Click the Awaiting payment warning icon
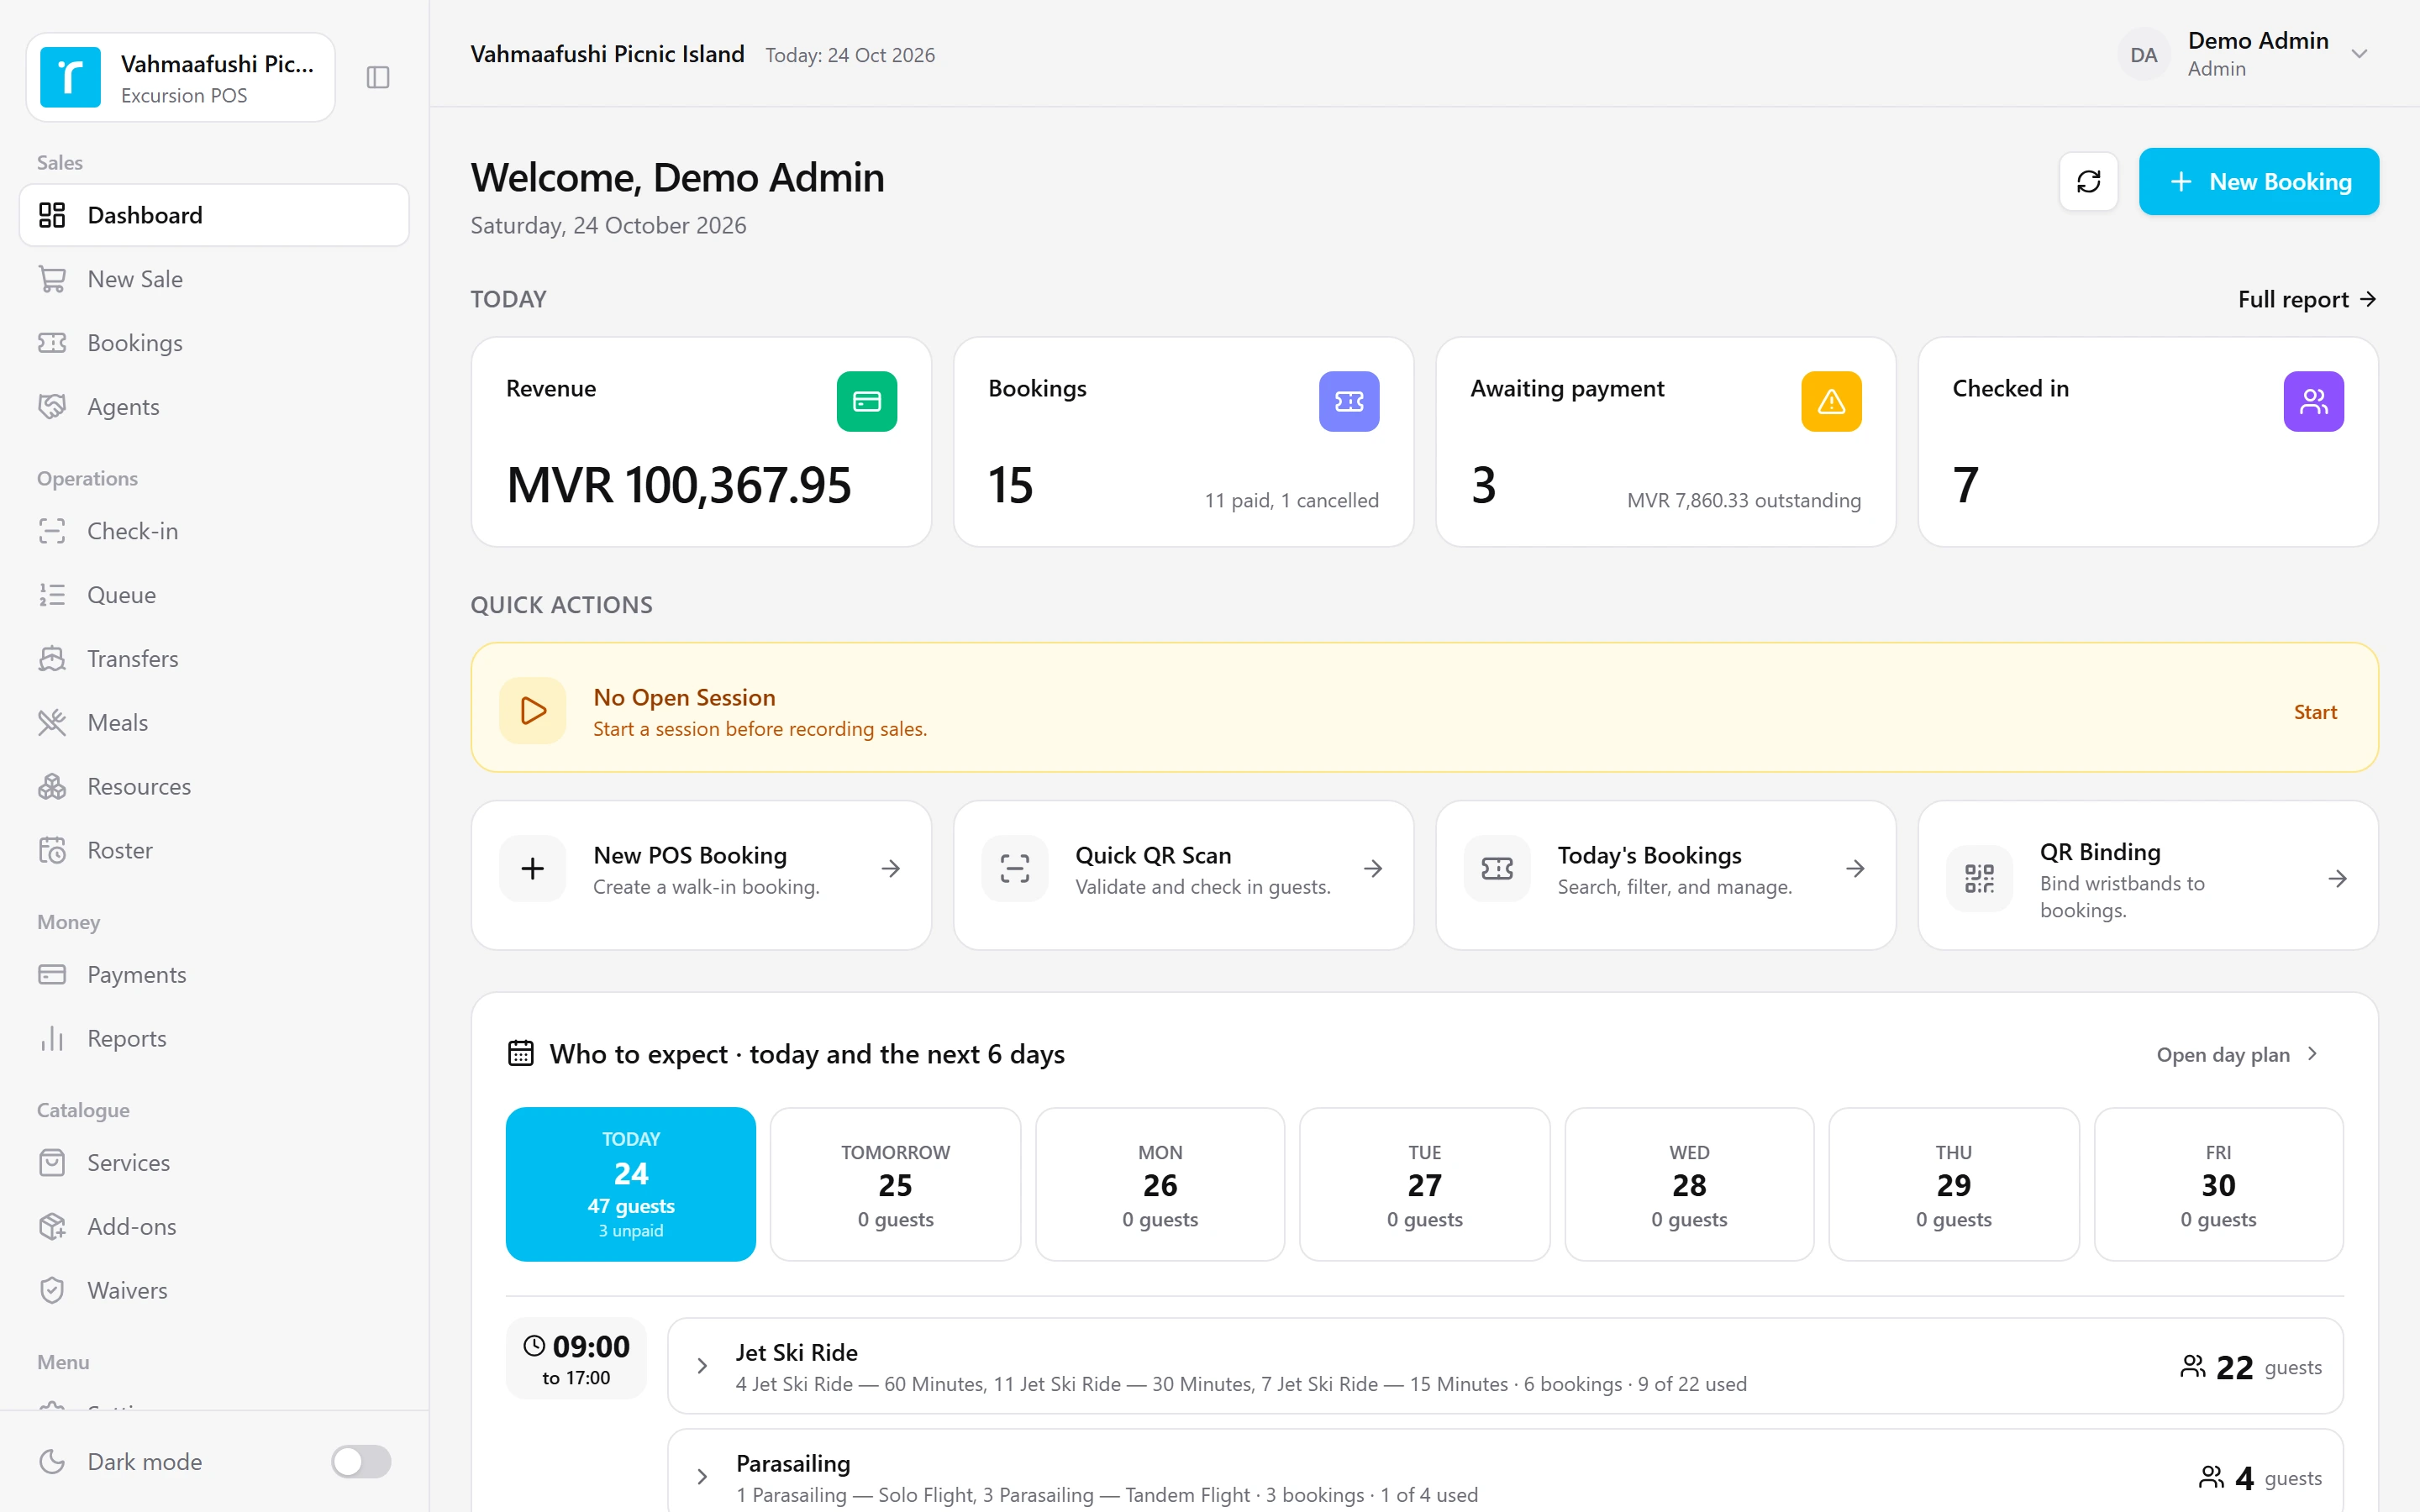 [1830, 401]
